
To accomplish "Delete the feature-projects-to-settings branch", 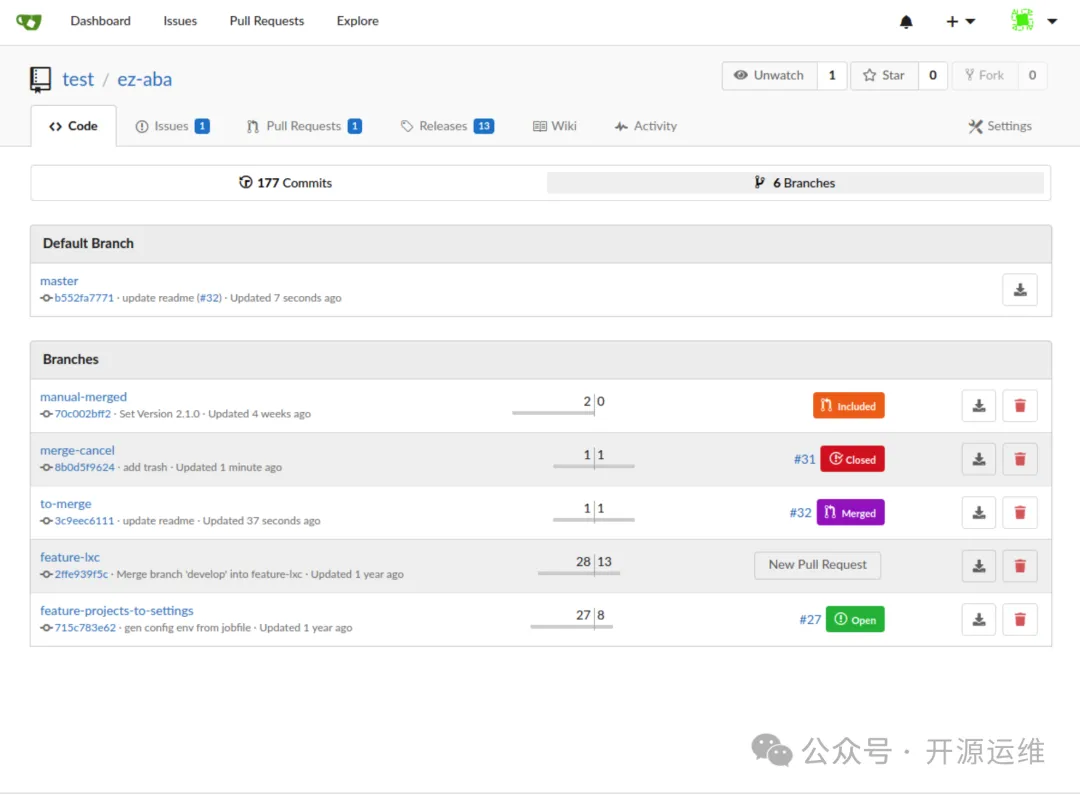I will pos(1019,620).
